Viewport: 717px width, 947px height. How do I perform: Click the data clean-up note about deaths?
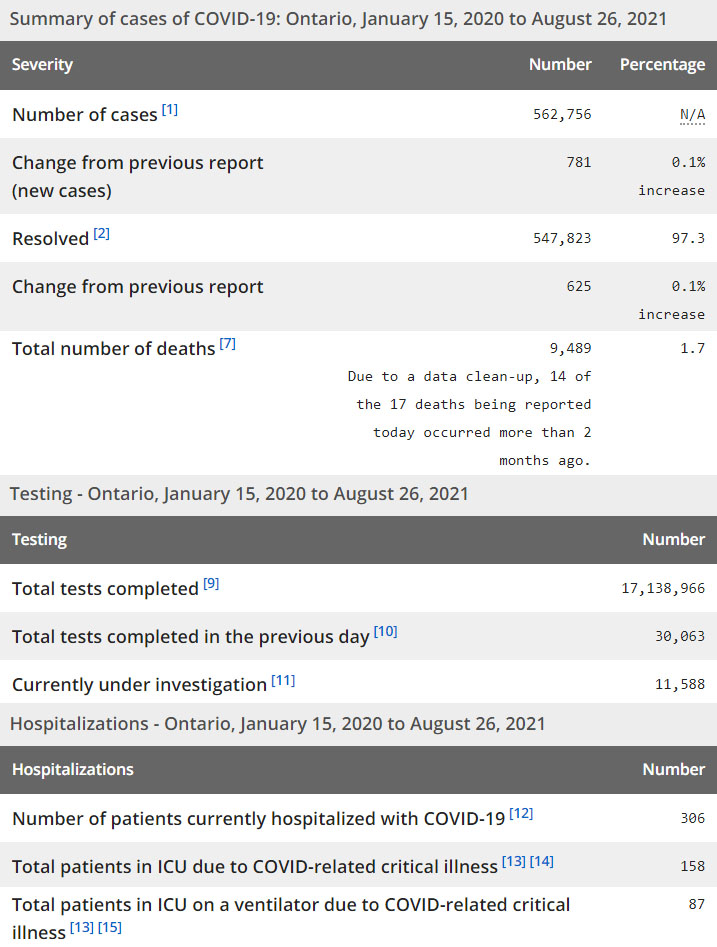pos(470,418)
